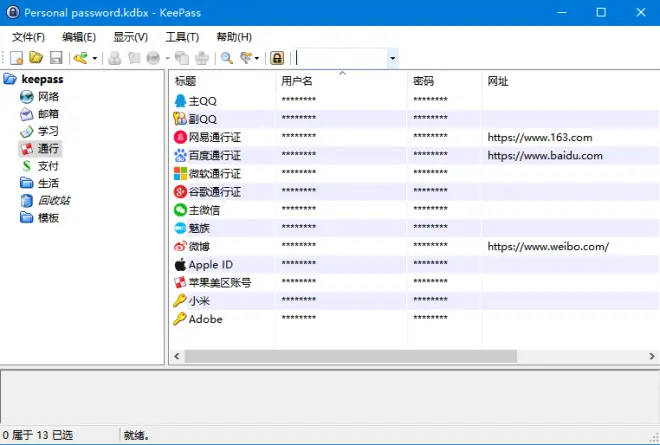Image resolution: width=660 pixels, height=445 pixels.
Task: Click the https://www.baidu.com URL cell
Action: [x=545, y=155]
